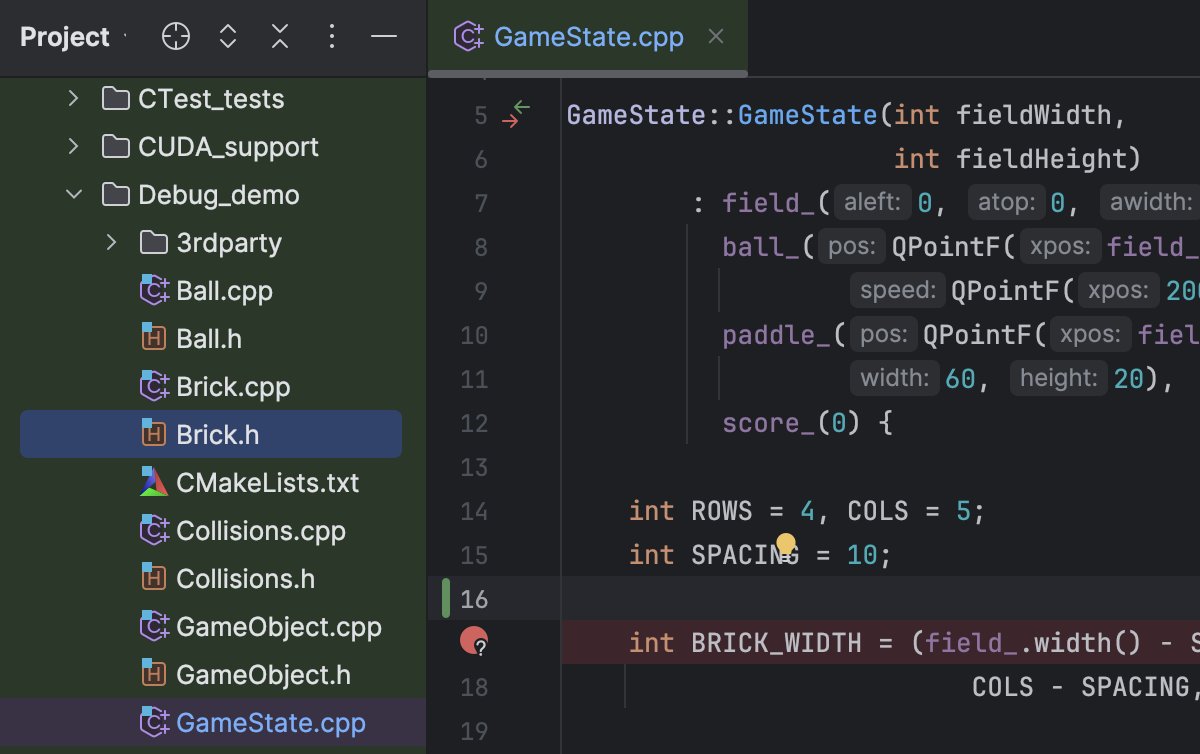This screenshot has height=754, width=1200.
Task: Hide the Project tool window
Action: [x=384, y=37]
